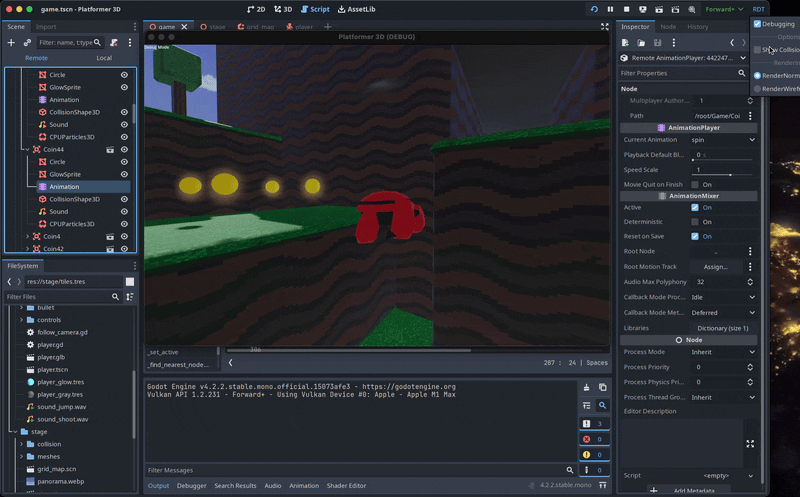800x497 pixels.
Task: Click the Instantiate Child Scene link icon
Action: coord(27,43)
